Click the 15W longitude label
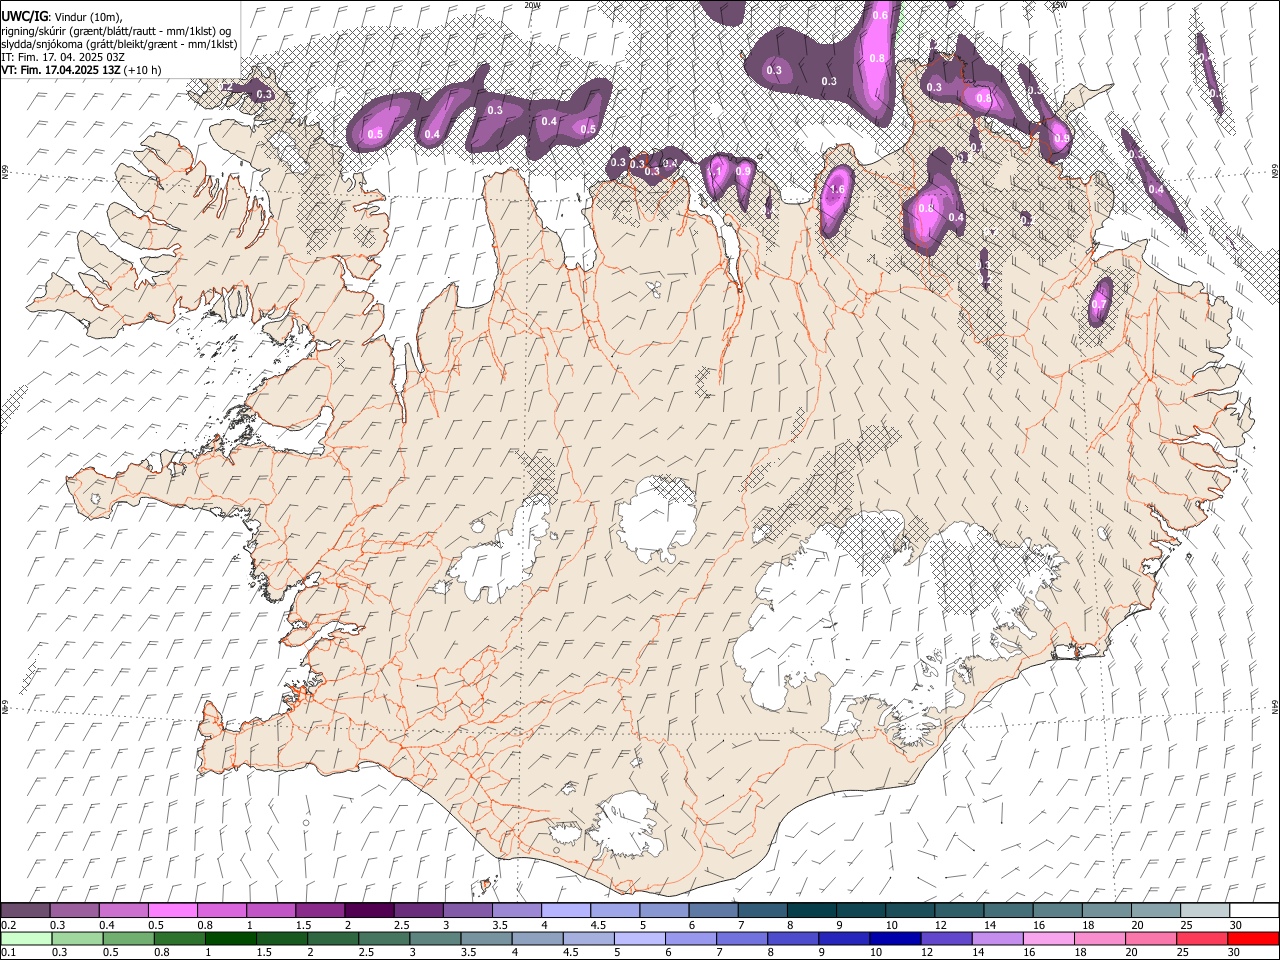 point(1060,5)
